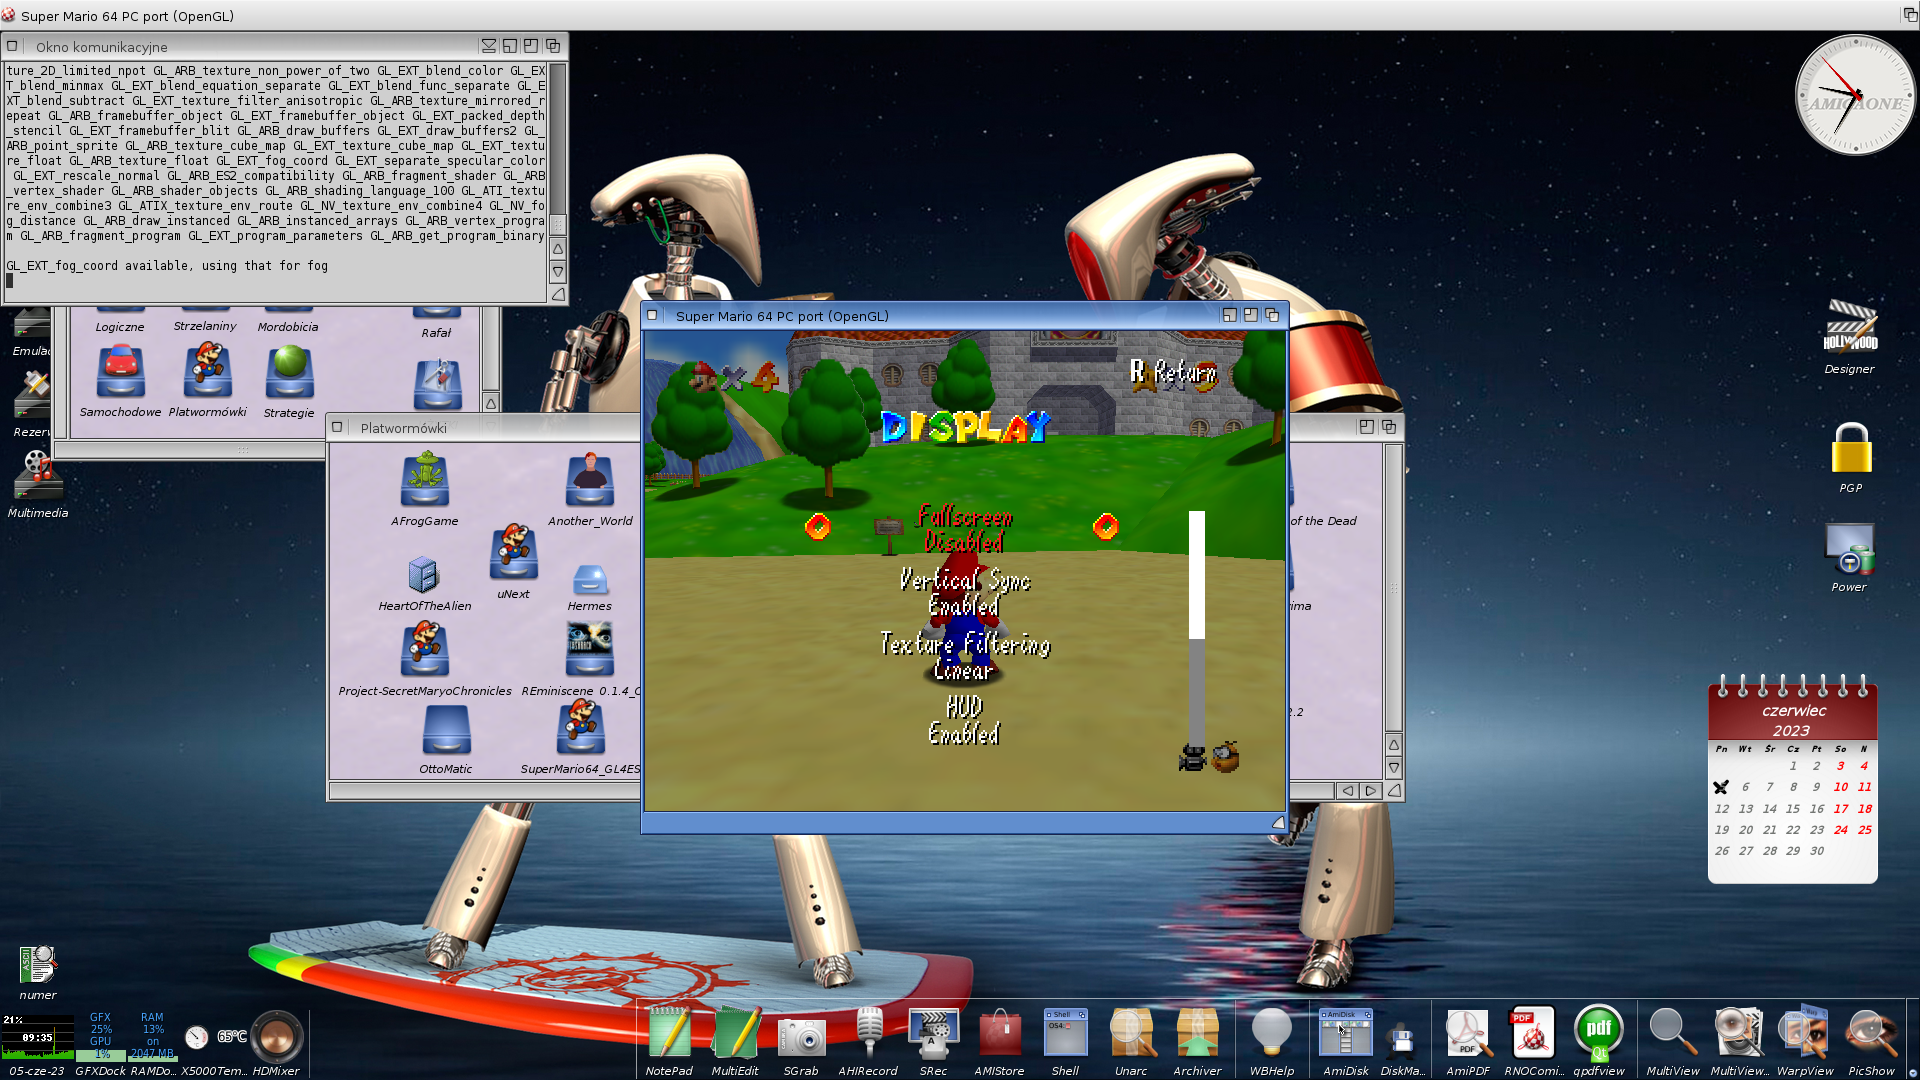Open the Platwormówki drawer icon
The width and height of the screenshot is (1920, 1080).
pos(207,371)
